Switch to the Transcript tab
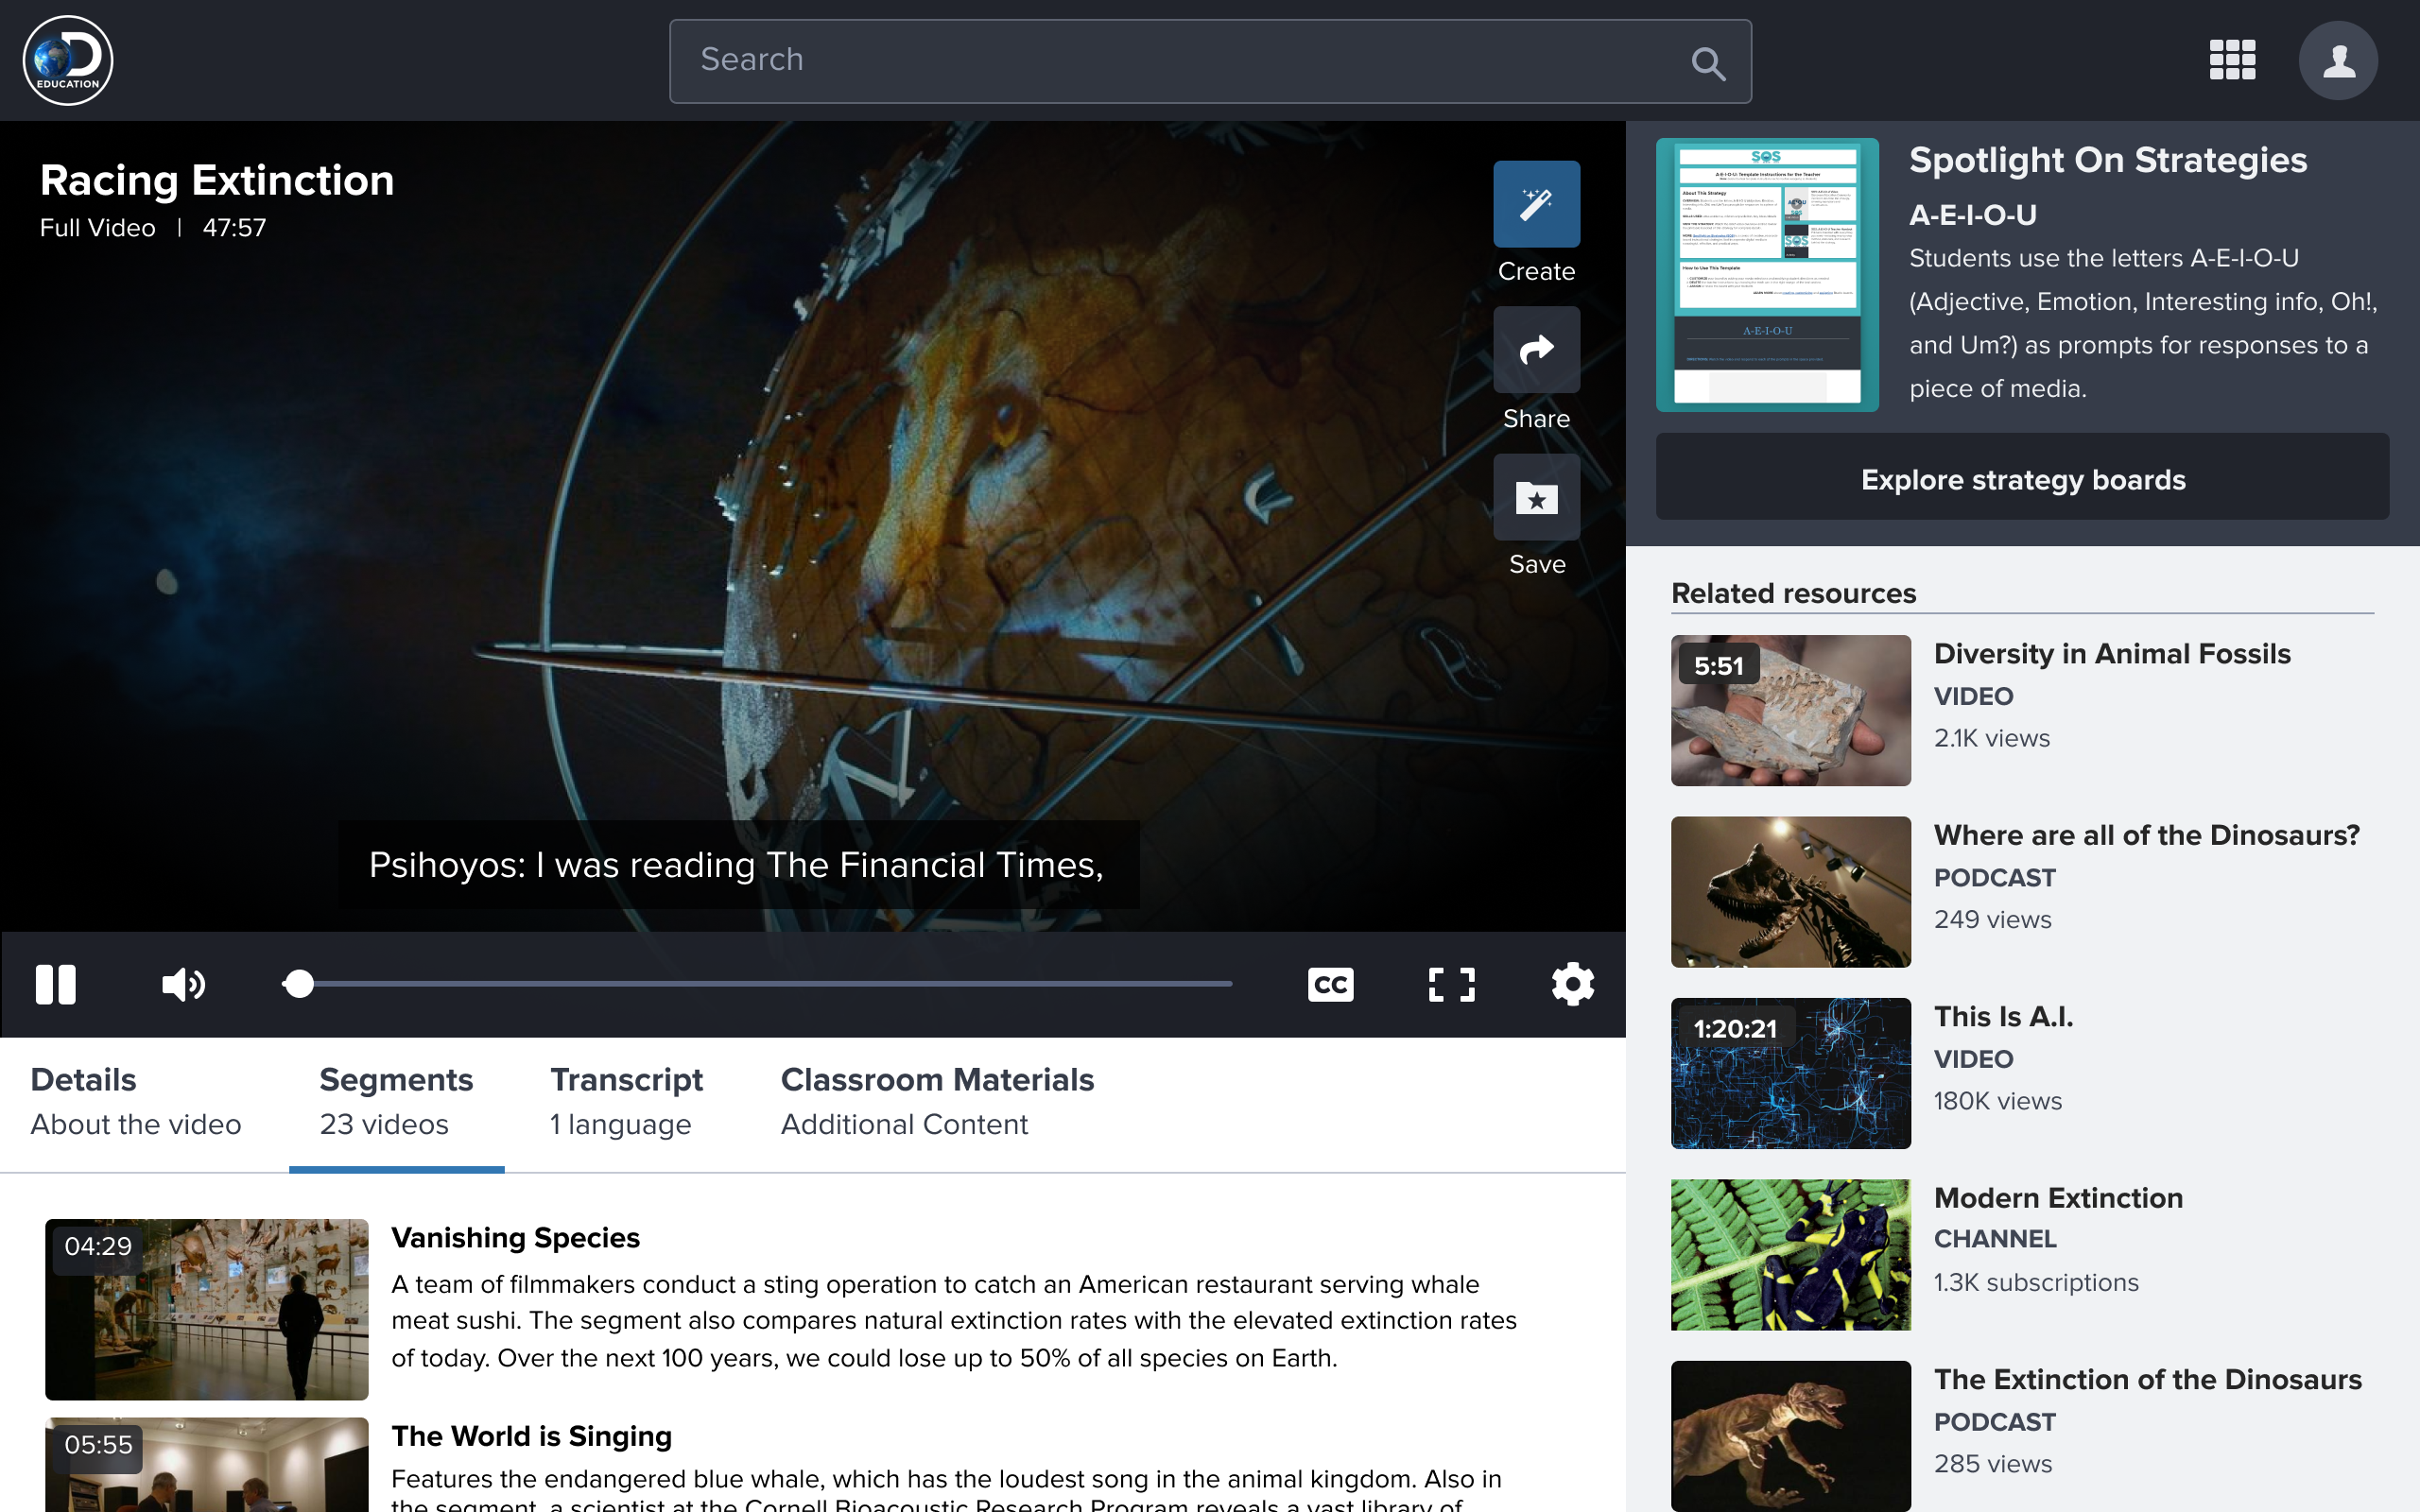This screenshot has height=1512, width=2420. tap(626, 1100)
